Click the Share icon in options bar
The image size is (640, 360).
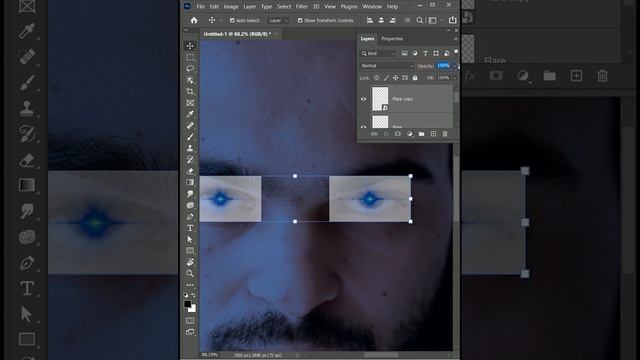453,20
